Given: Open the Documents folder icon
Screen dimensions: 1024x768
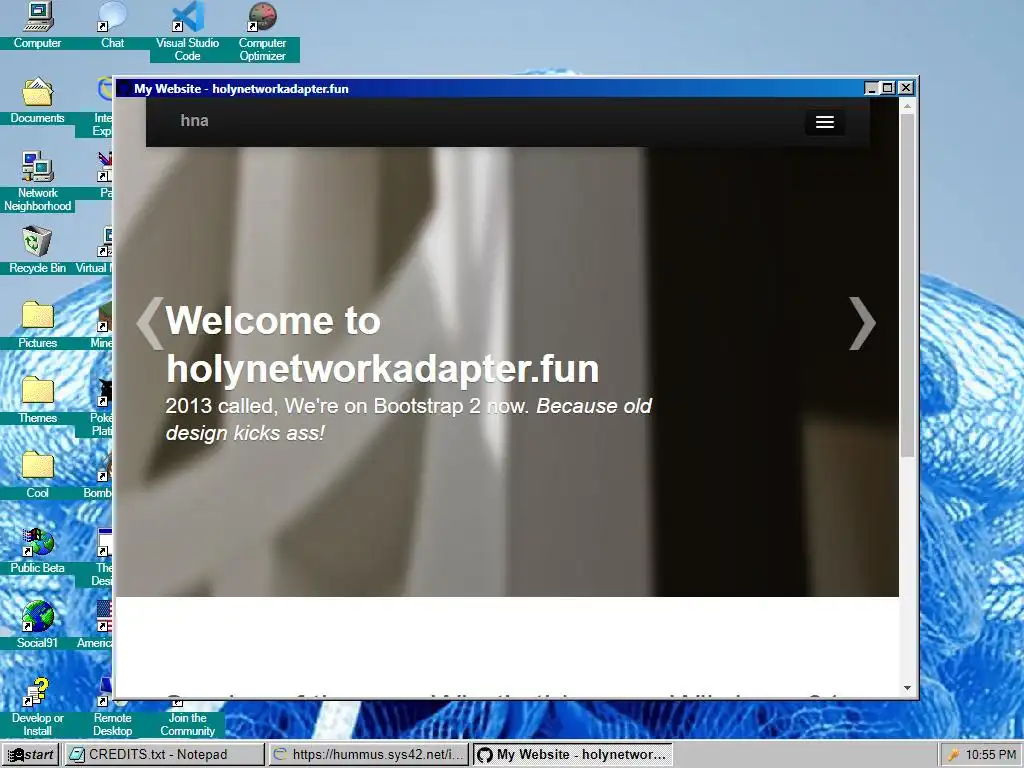Looking at the screenshot, I should click(37, 100).
